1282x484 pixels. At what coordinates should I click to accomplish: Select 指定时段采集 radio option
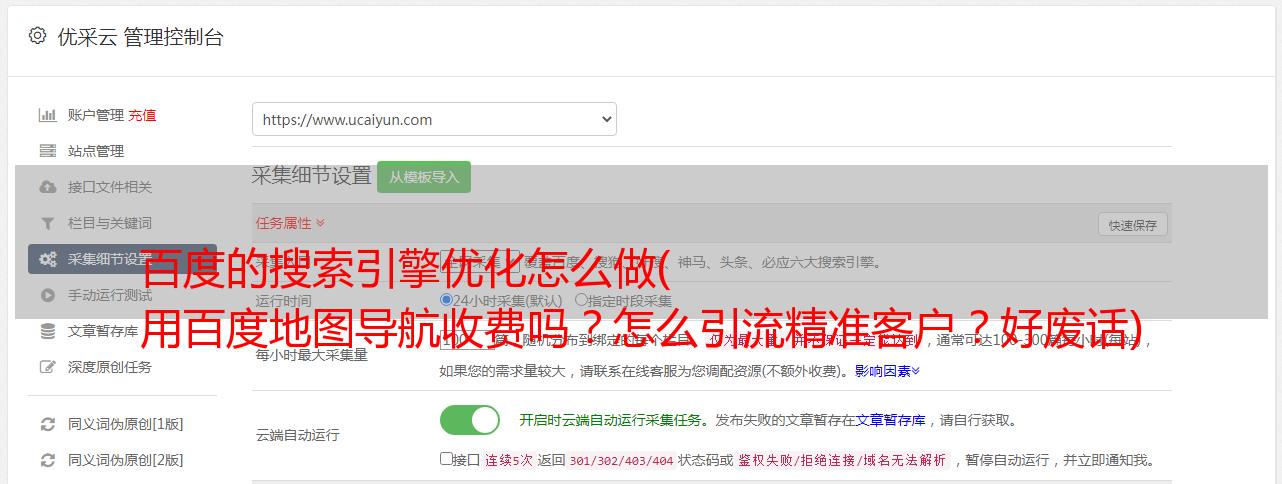[580, 299]
